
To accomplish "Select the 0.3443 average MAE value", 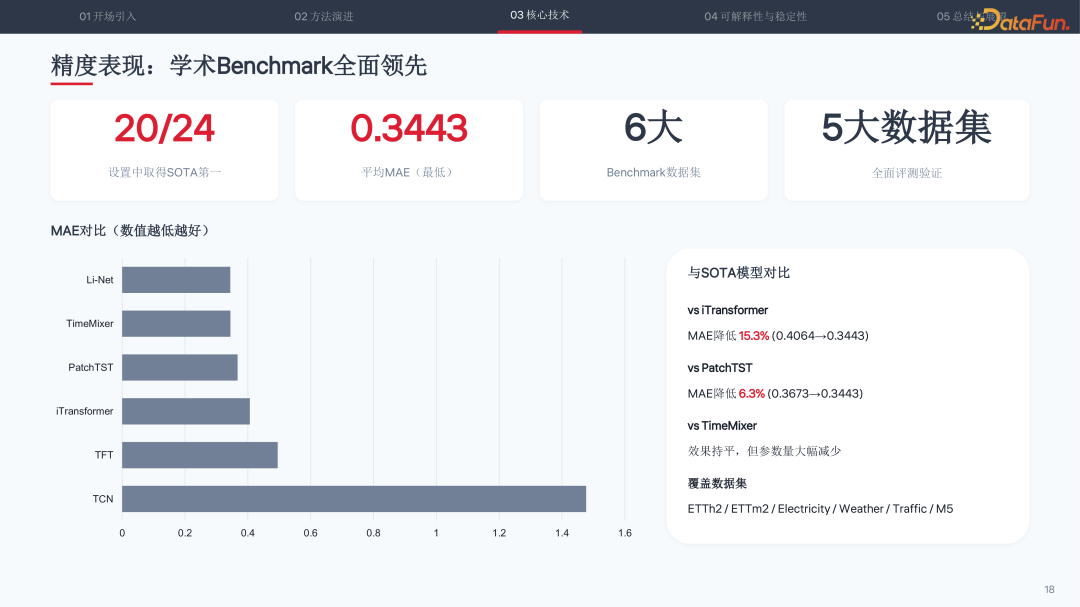I will tap(409, 129).
